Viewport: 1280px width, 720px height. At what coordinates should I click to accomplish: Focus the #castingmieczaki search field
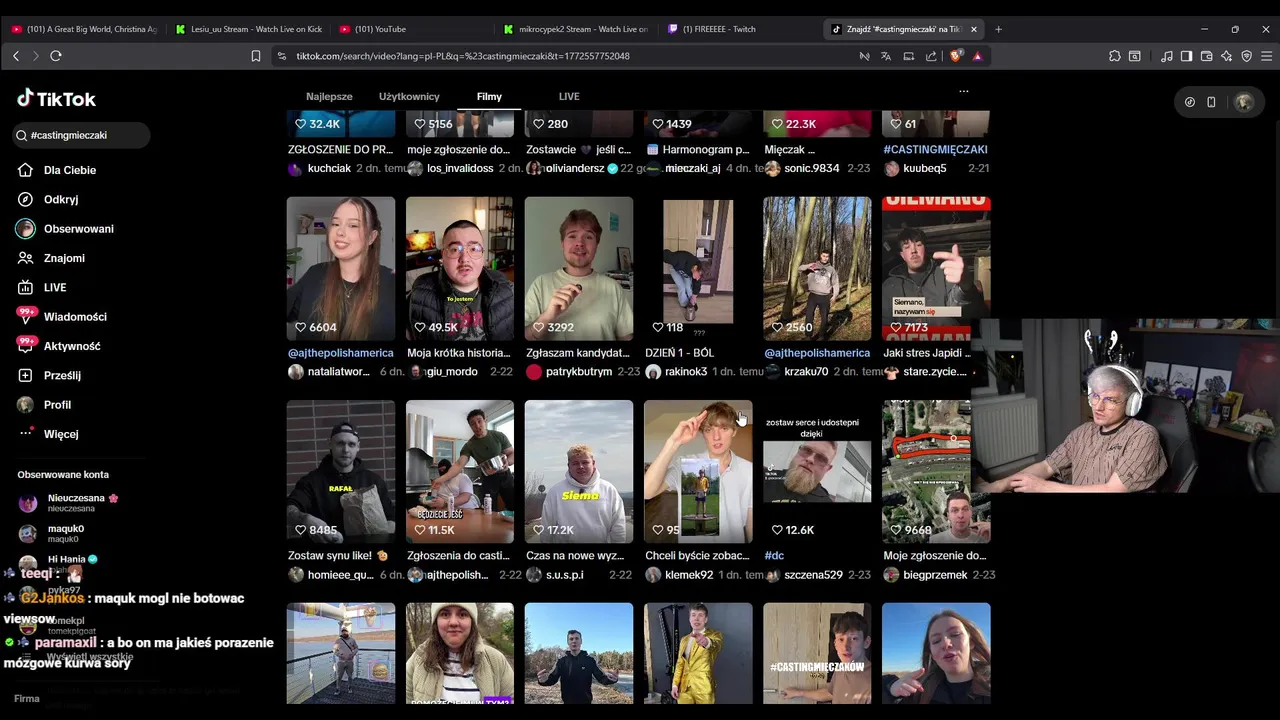(x=81, y=135)
